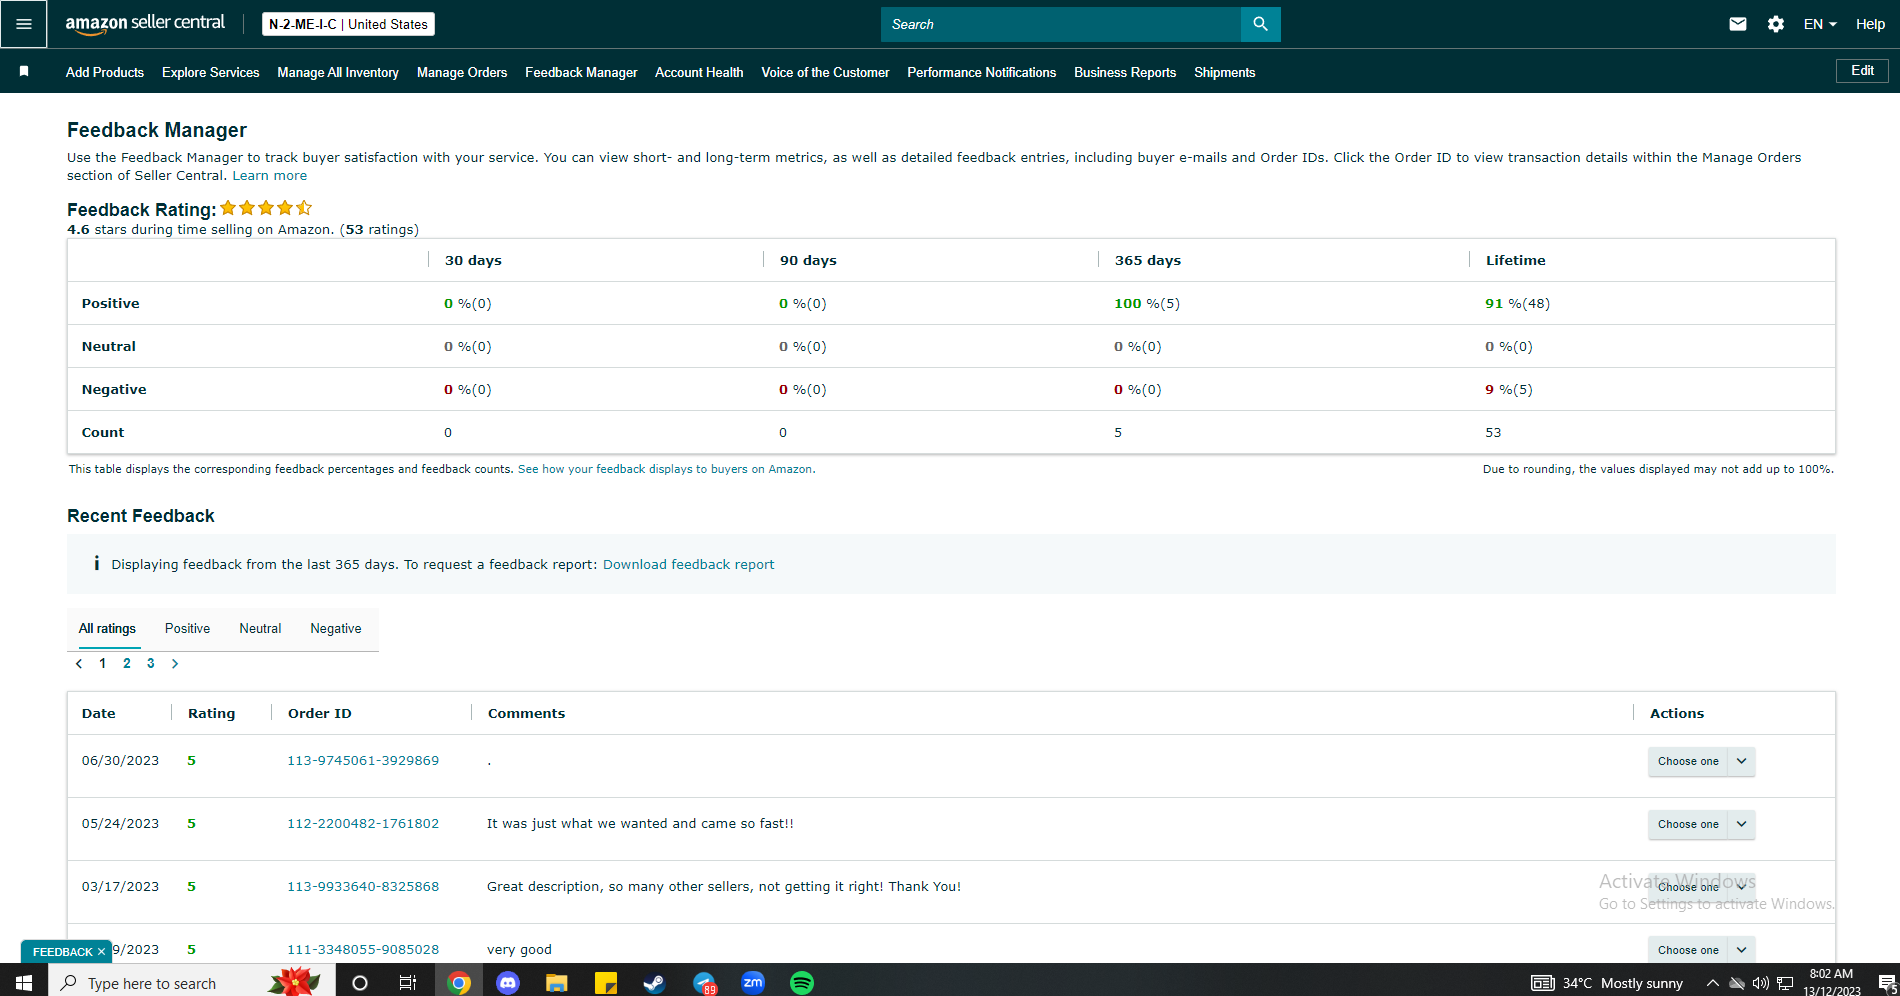1900x996 pixels.
Task: Switch to the Neutral tab
Action: click(x=260, y=628)
